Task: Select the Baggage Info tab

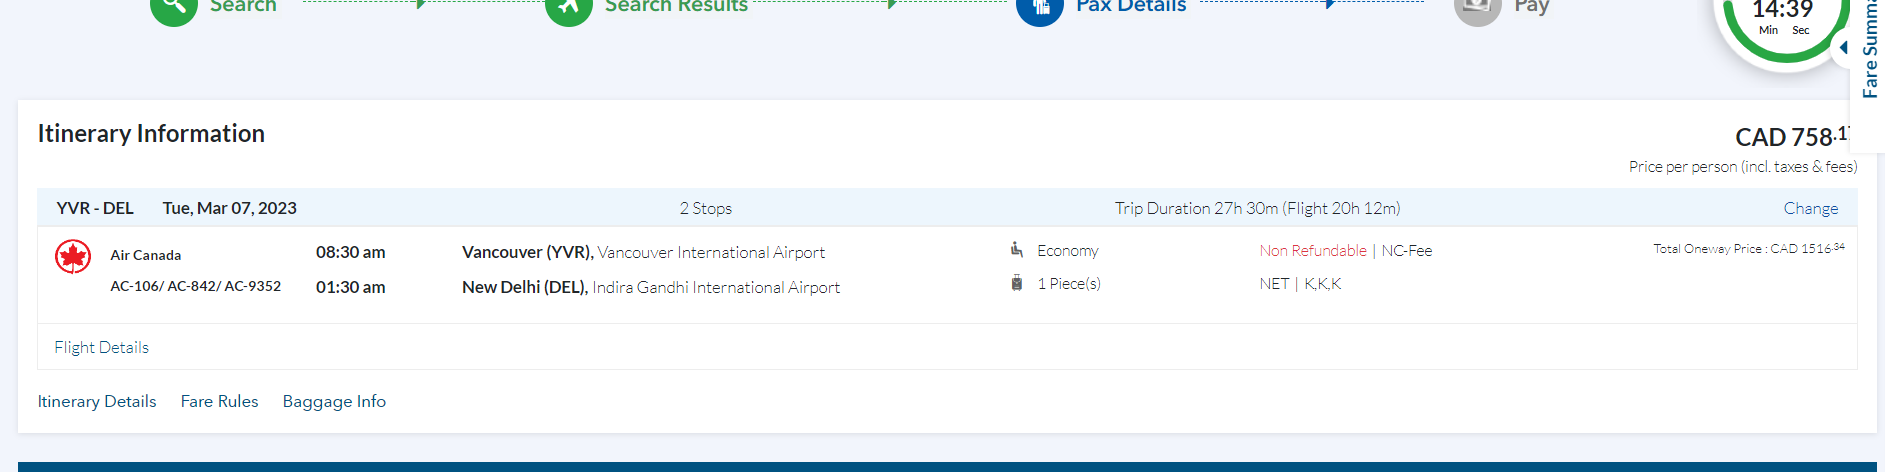Action: click(334, 401)
